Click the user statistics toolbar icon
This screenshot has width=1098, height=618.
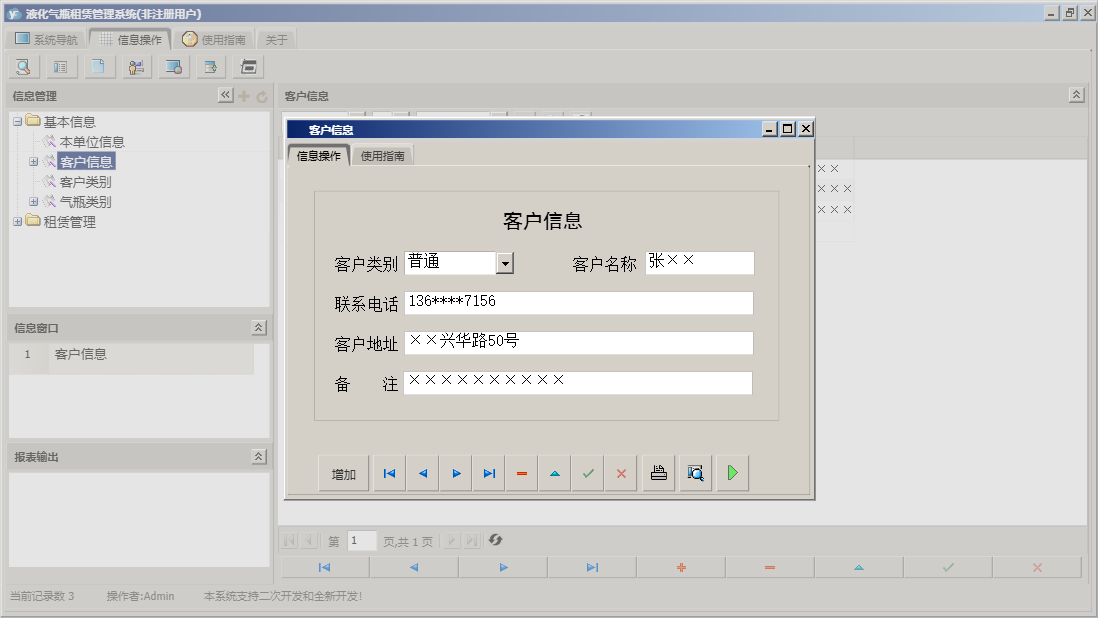[136, 66]
